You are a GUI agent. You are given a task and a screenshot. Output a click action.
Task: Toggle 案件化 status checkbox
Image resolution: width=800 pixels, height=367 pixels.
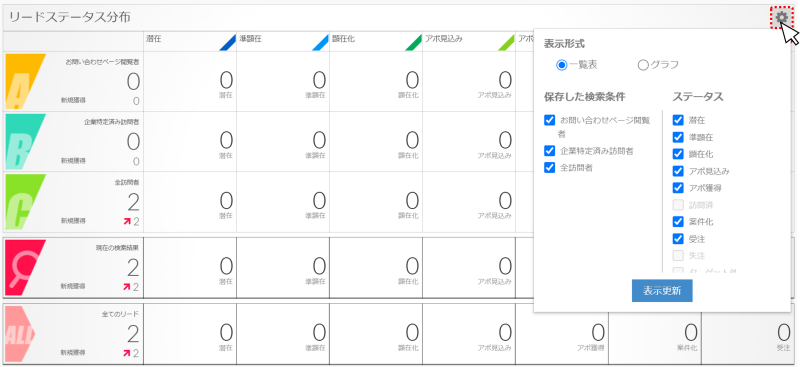click(678, 222)
